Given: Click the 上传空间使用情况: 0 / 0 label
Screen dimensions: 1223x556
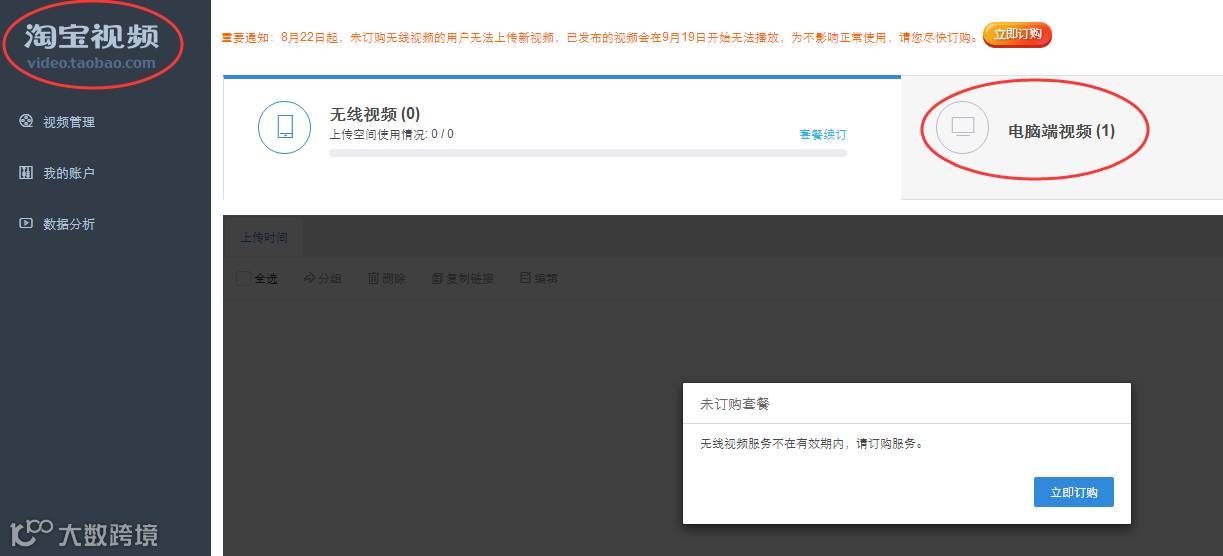Looking at the screenshot, I should [x=391, y=134].
